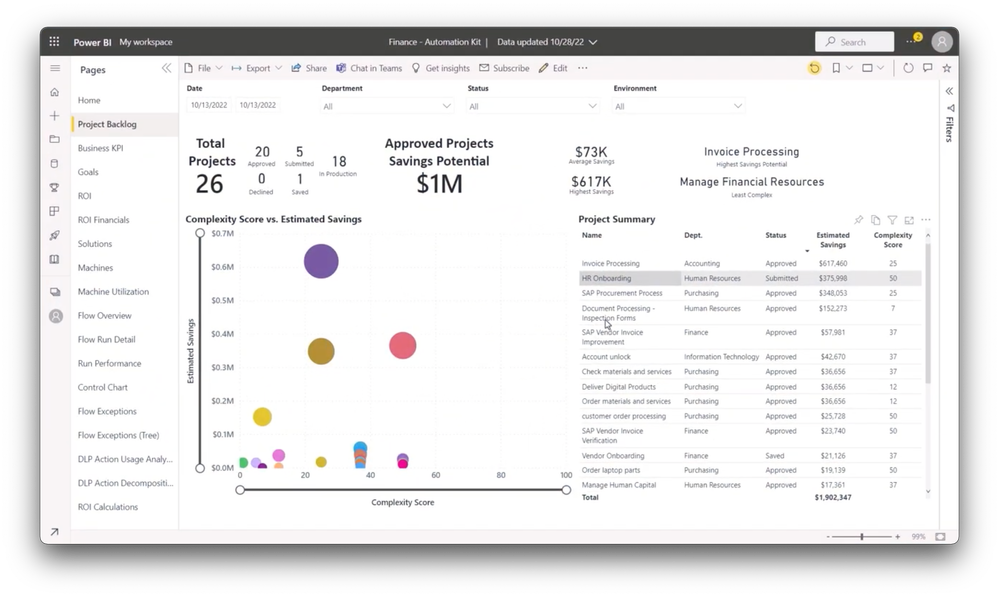This screenshot has height=597, width=999.
Task: Click the zoom slider at the bottom
Action: click(861, 537)
